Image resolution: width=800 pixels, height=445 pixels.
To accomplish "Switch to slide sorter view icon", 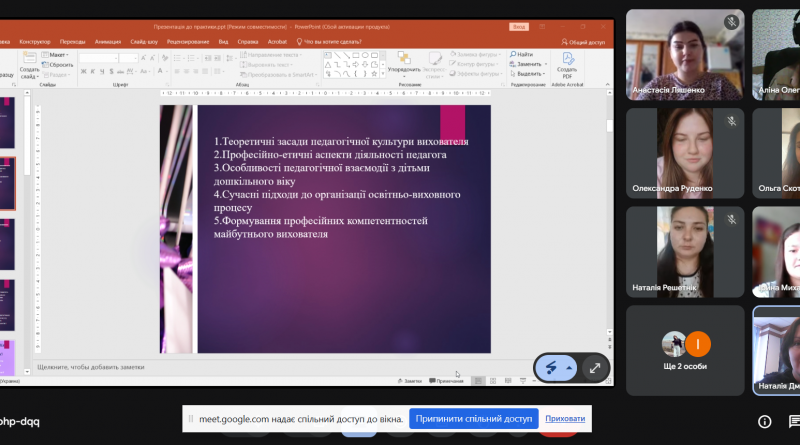I will [x=493, y=381].
